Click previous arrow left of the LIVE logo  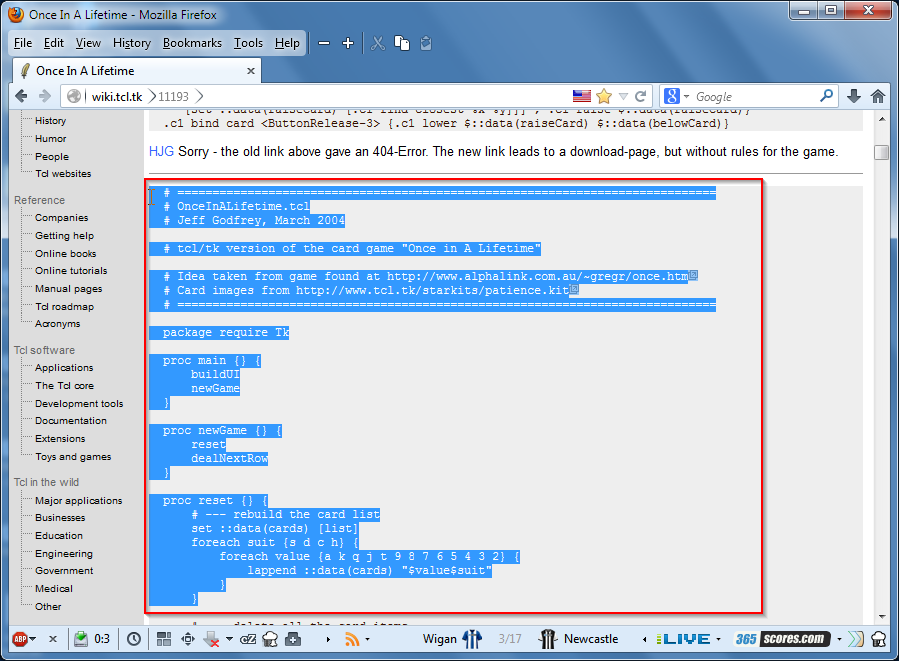point(644,639)
